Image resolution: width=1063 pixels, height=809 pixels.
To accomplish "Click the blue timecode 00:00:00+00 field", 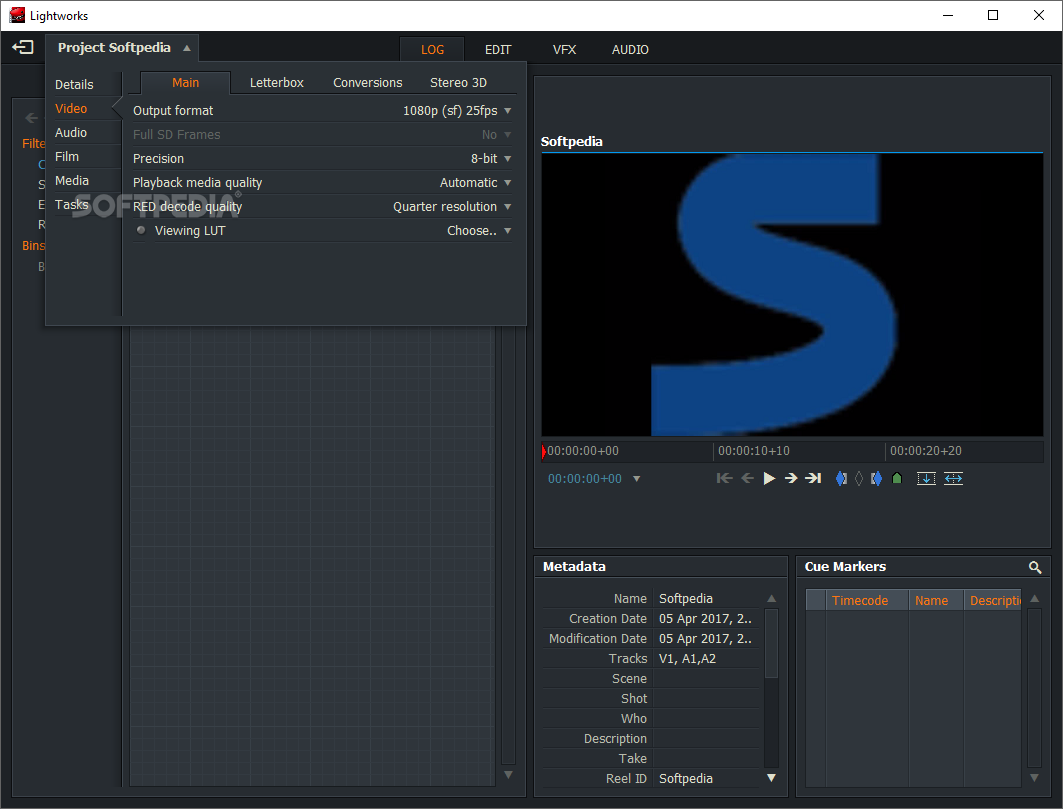I will coord(584,479).
